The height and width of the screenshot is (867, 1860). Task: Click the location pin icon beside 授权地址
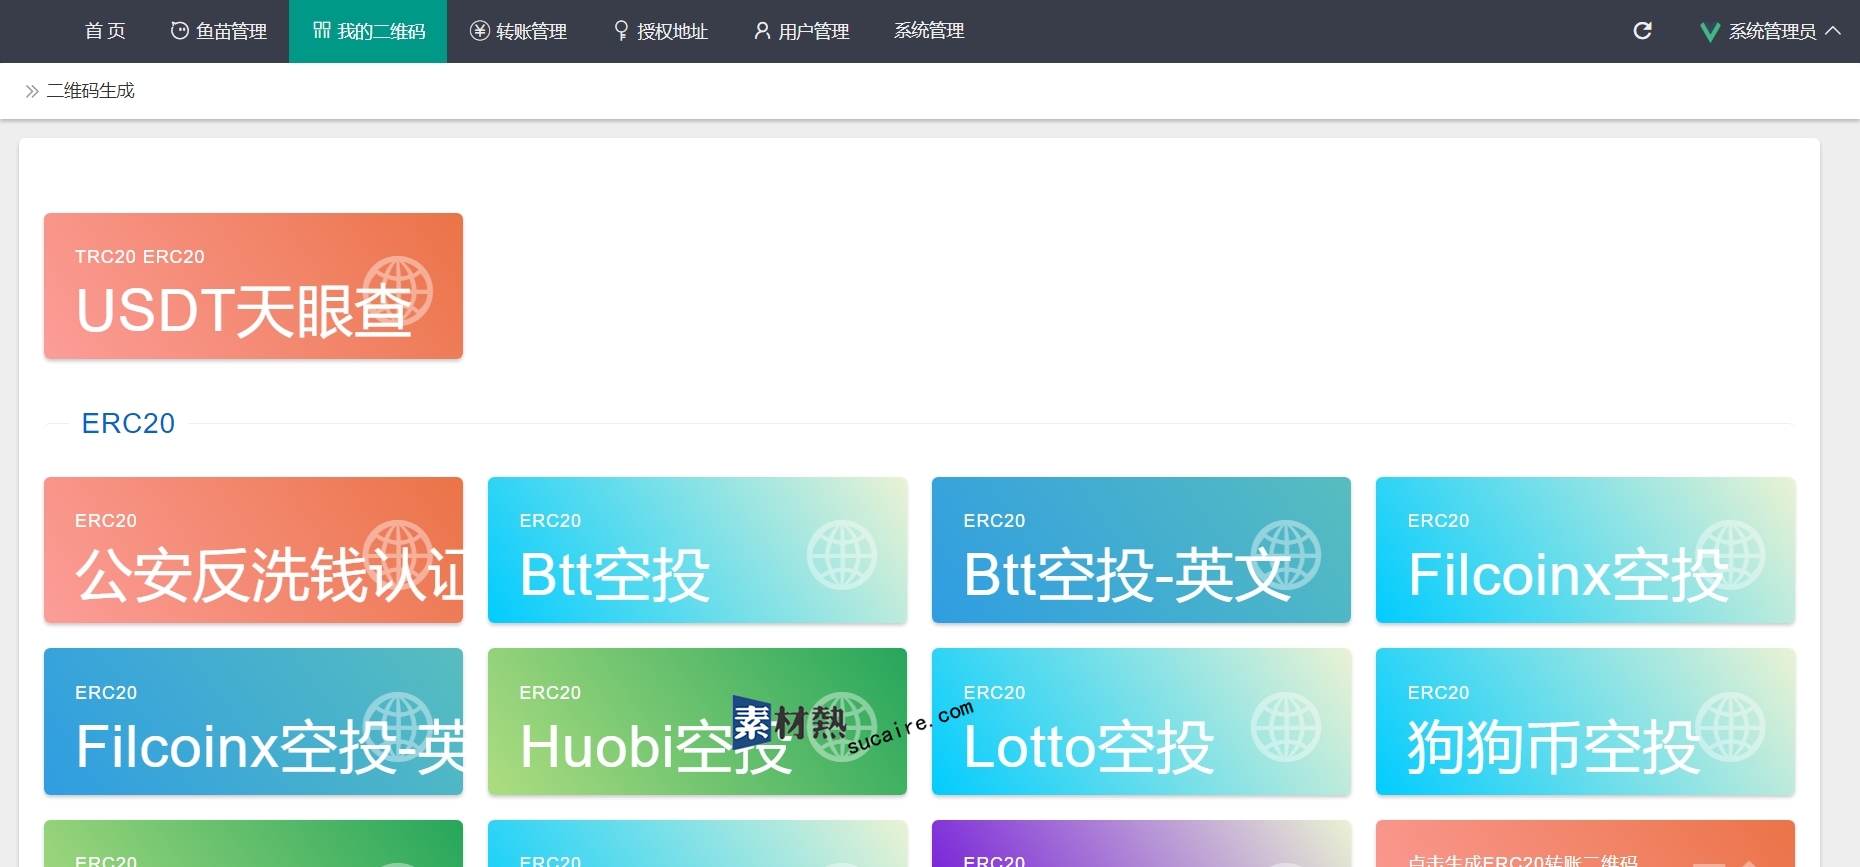(621, 31)
